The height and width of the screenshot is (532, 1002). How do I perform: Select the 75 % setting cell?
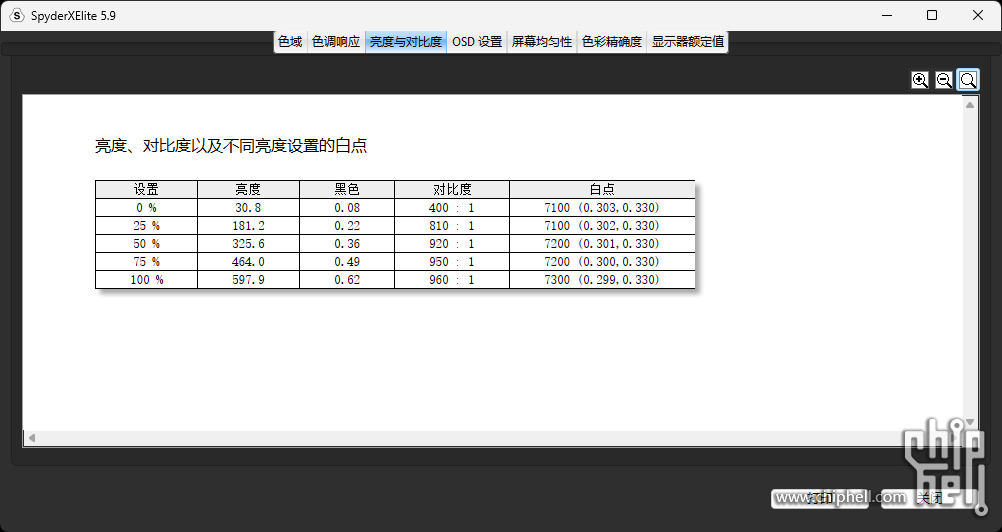click(146, 261)
